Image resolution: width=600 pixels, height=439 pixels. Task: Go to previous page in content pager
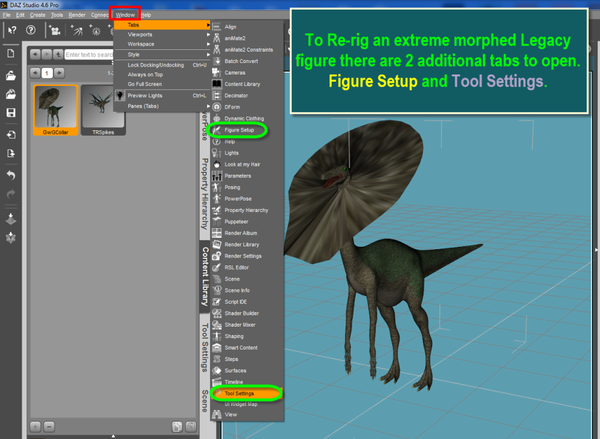[35, 73]
